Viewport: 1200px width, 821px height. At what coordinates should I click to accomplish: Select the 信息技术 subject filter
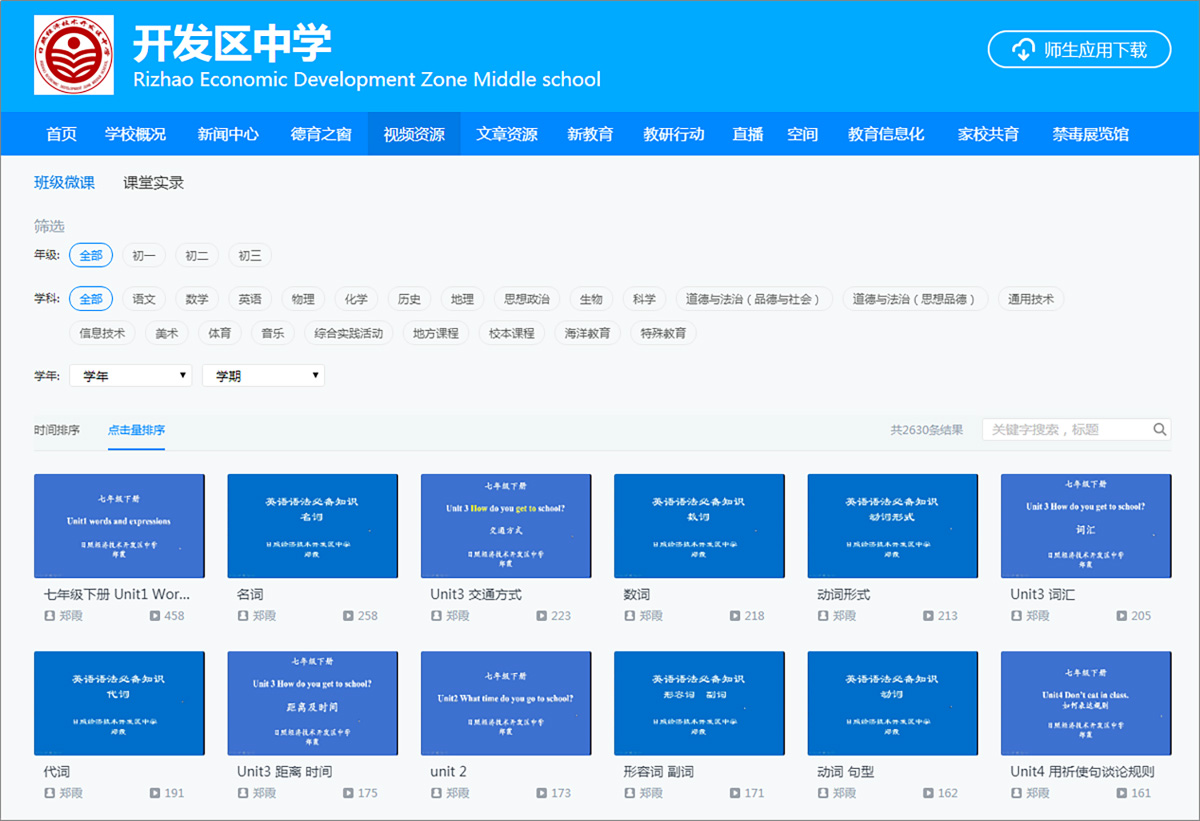[102, 333]
